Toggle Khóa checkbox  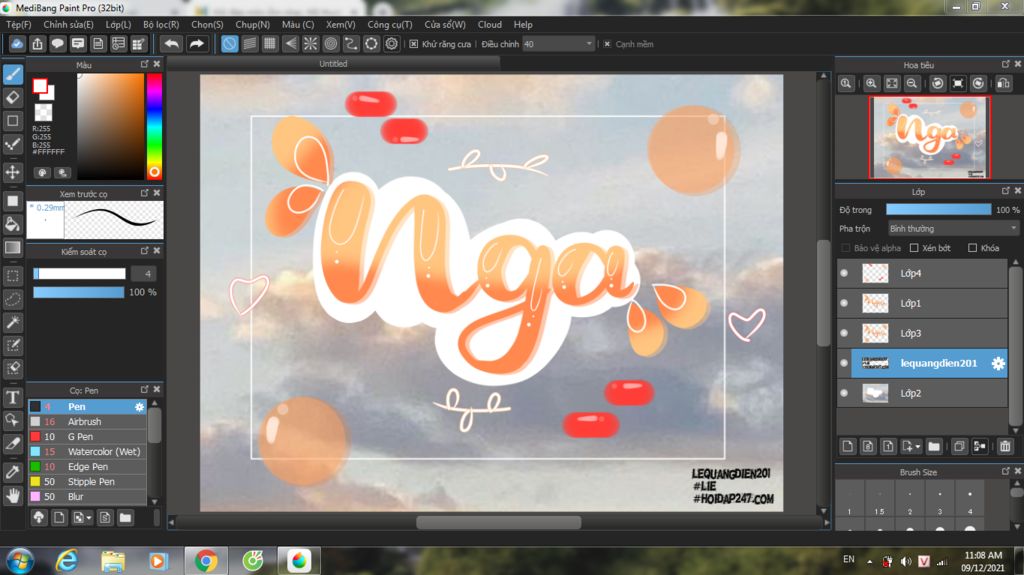coord(972,248)
